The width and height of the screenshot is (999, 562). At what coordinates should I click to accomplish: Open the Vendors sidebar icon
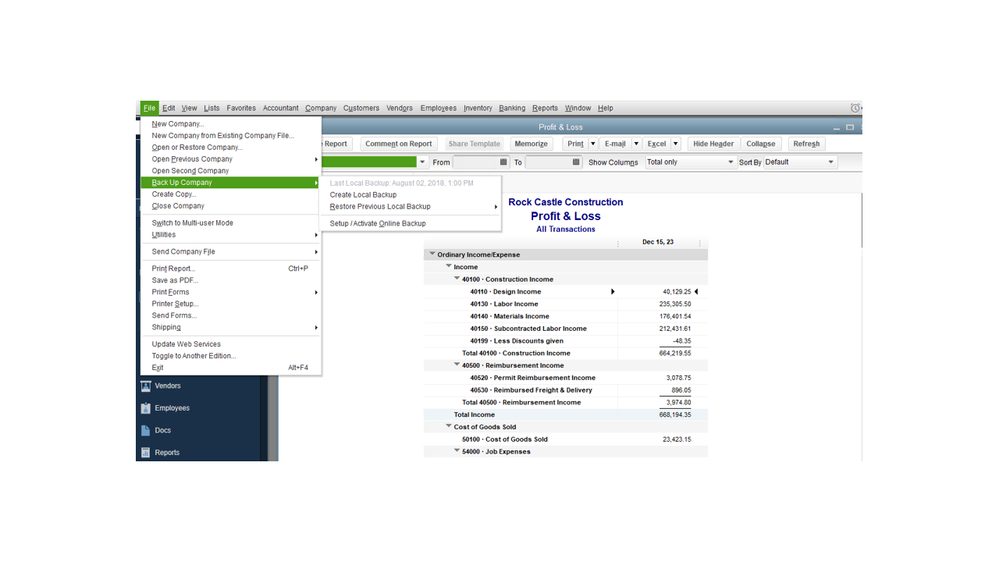tap(146, 386)
